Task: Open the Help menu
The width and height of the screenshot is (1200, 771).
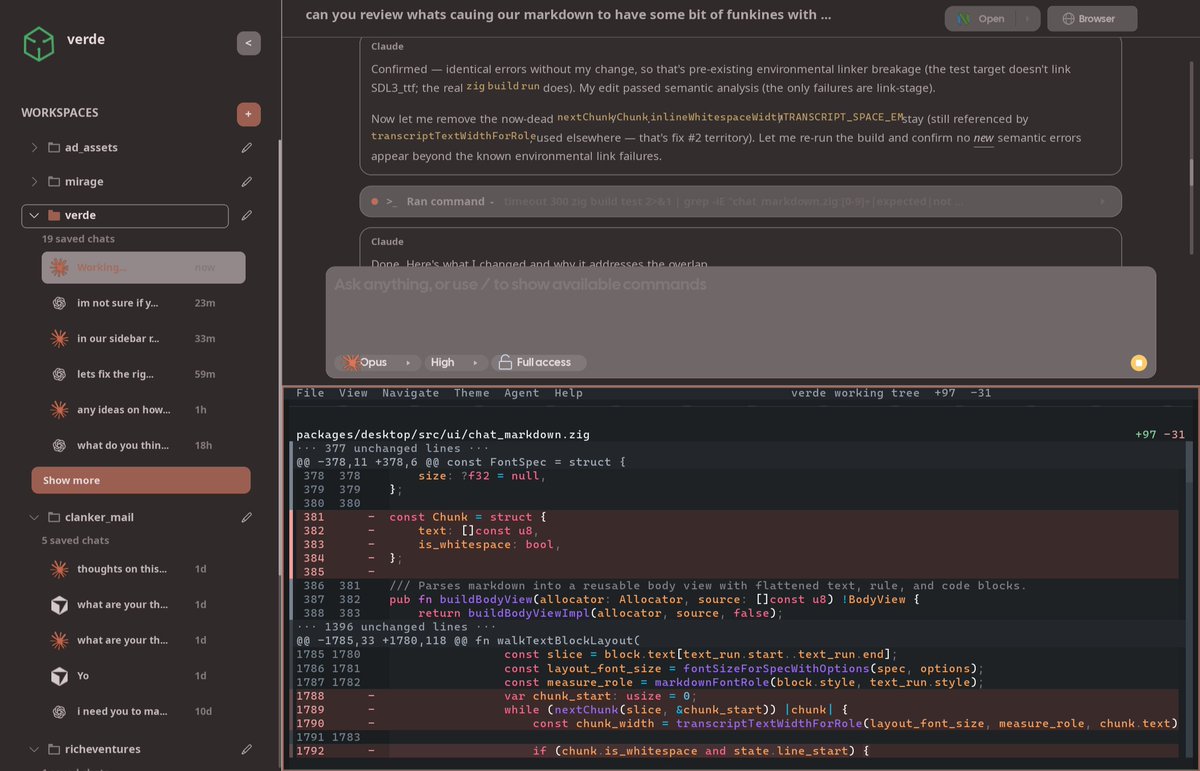Action: (568, 393)
